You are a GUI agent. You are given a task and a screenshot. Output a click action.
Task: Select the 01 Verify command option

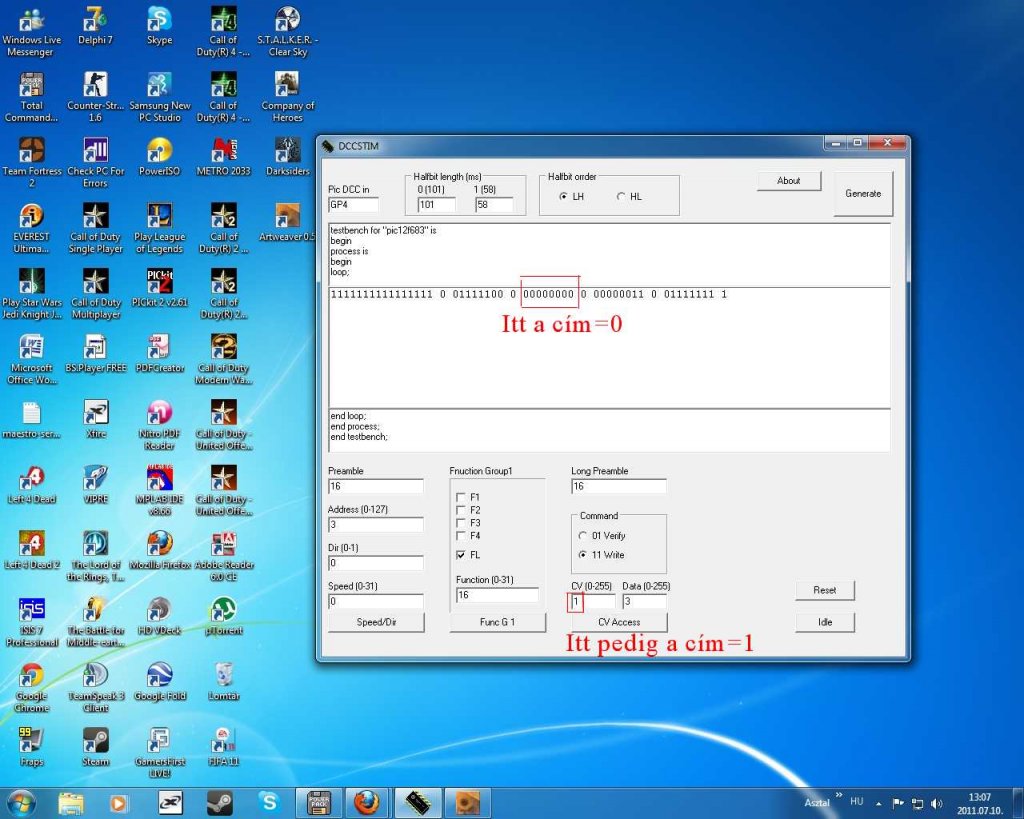click(x=583, y=536)
